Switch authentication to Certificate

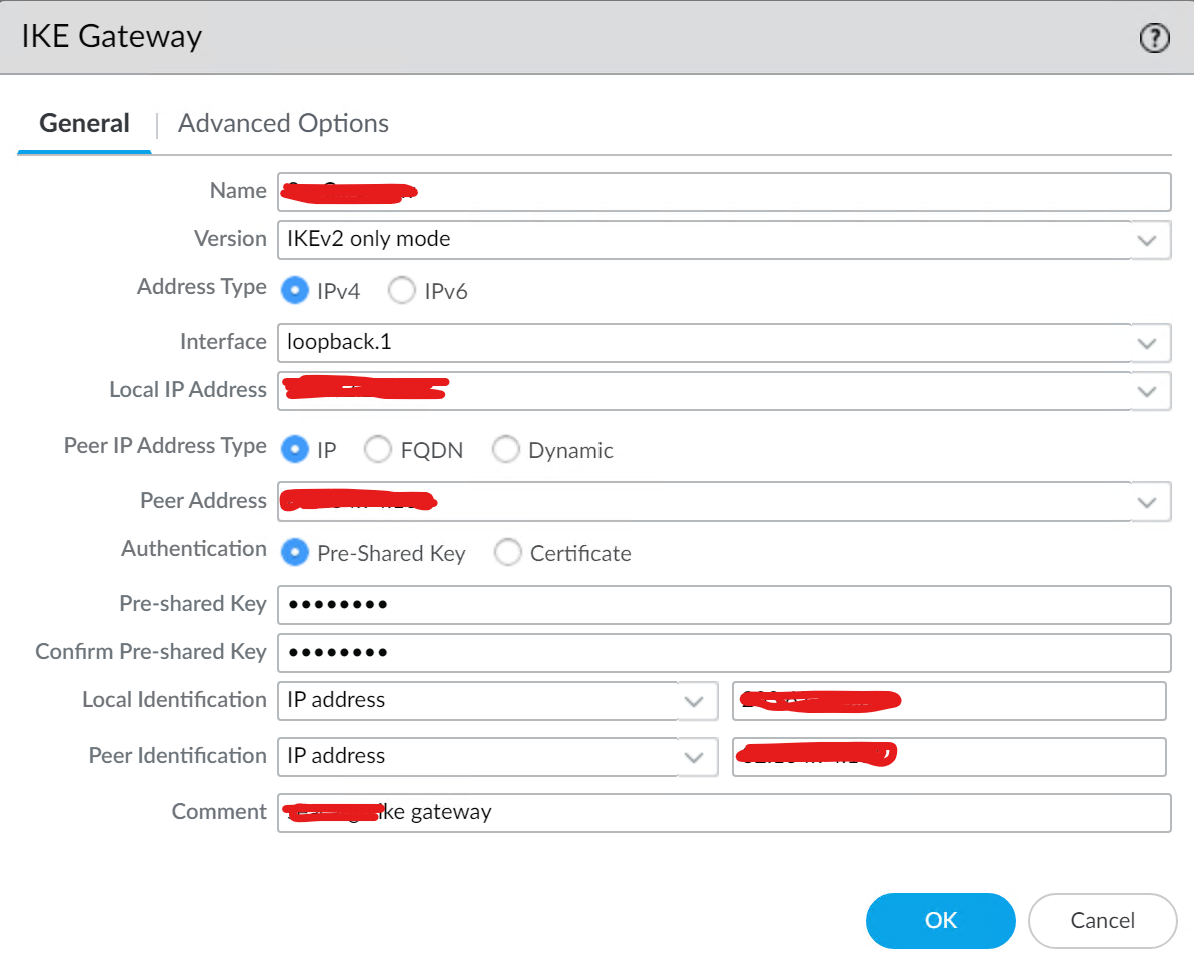tap(508, 552)
